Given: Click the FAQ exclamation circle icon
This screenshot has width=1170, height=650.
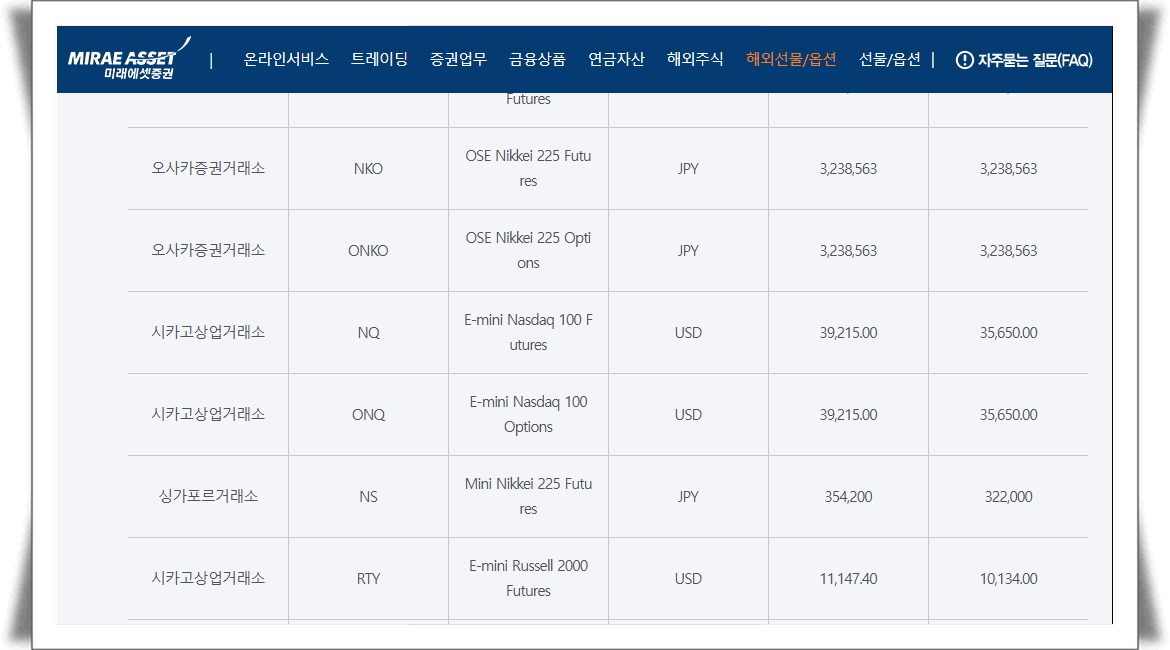Looking at the screenshot, I should (x=964, y=60).
